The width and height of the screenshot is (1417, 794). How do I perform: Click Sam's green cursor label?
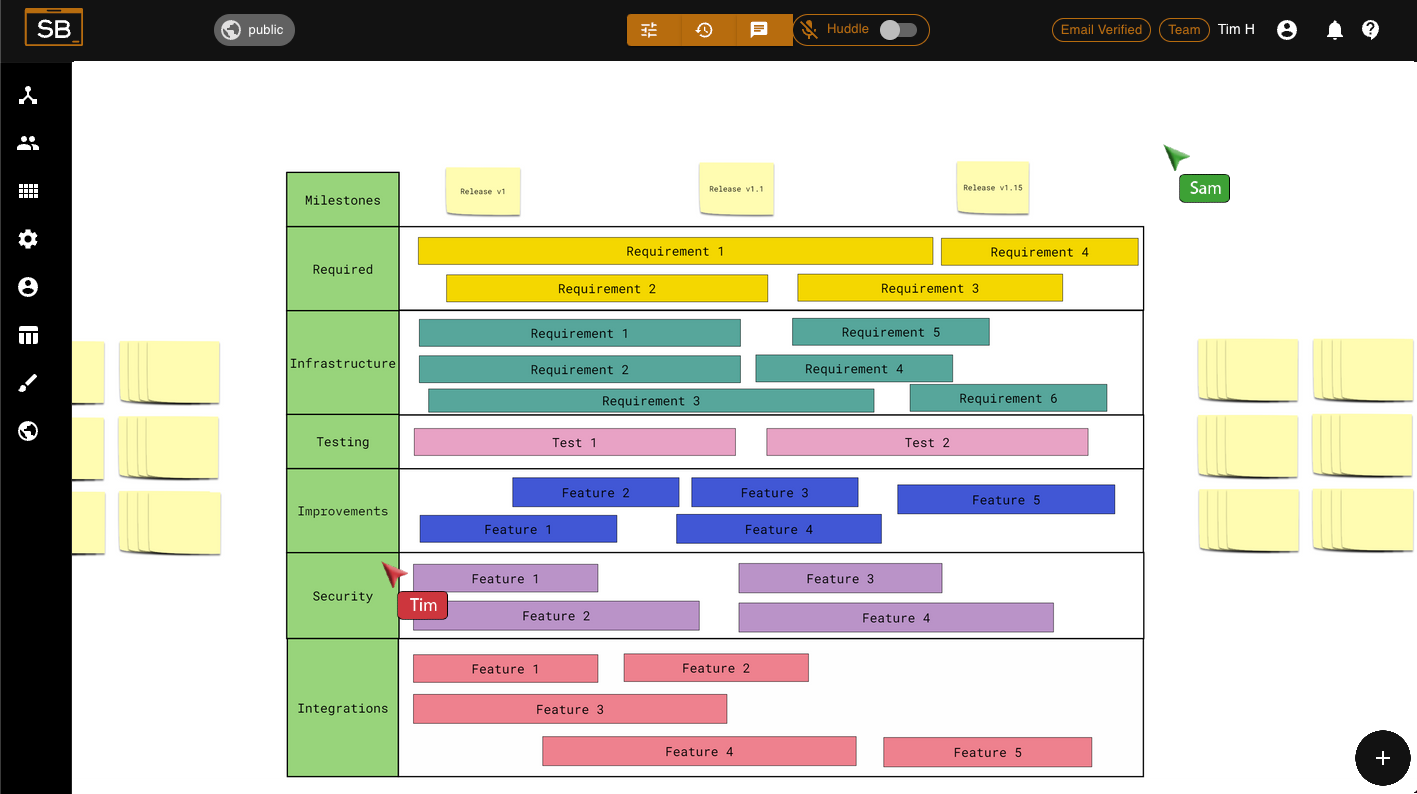1204,188
